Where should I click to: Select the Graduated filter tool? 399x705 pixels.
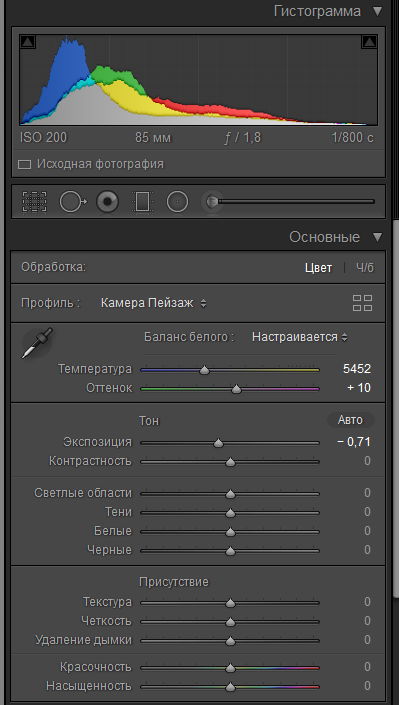click(142, 201)
